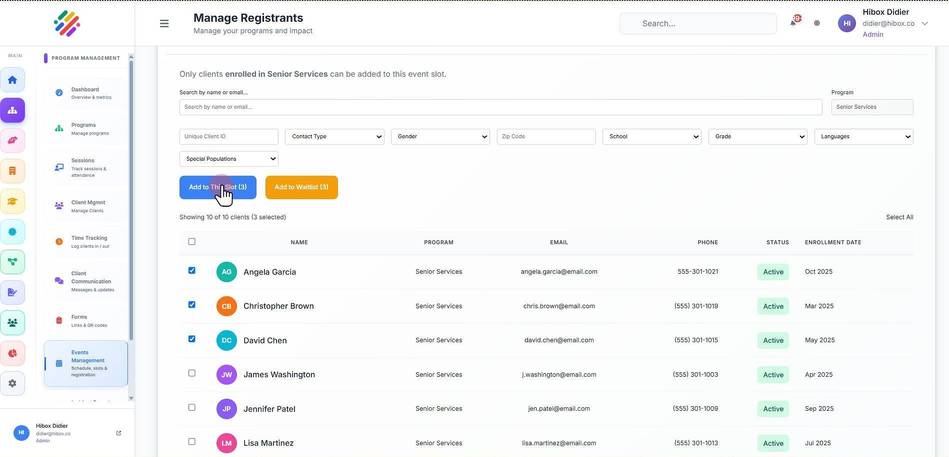This screenshot has height=457, width=949.
Task: Click the gray status dot in header
Action: click(817, 24)
